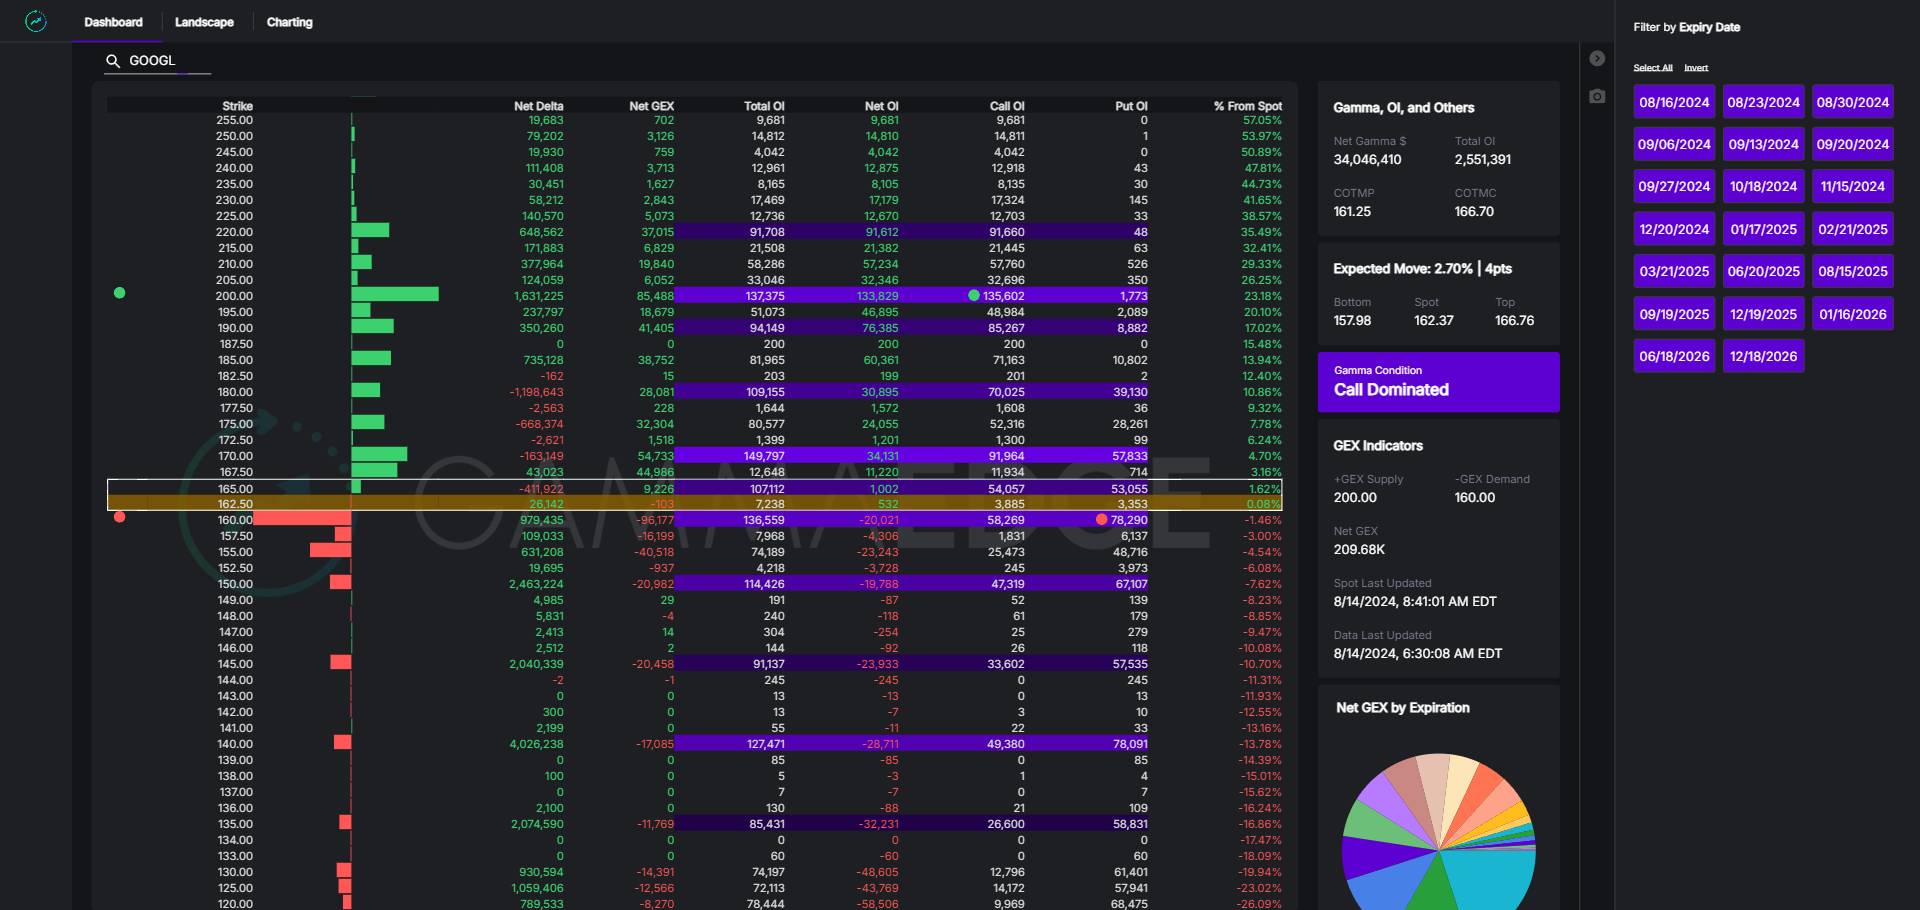Sort by the Strike column header

pyautogui.click(x=237, y=106)
